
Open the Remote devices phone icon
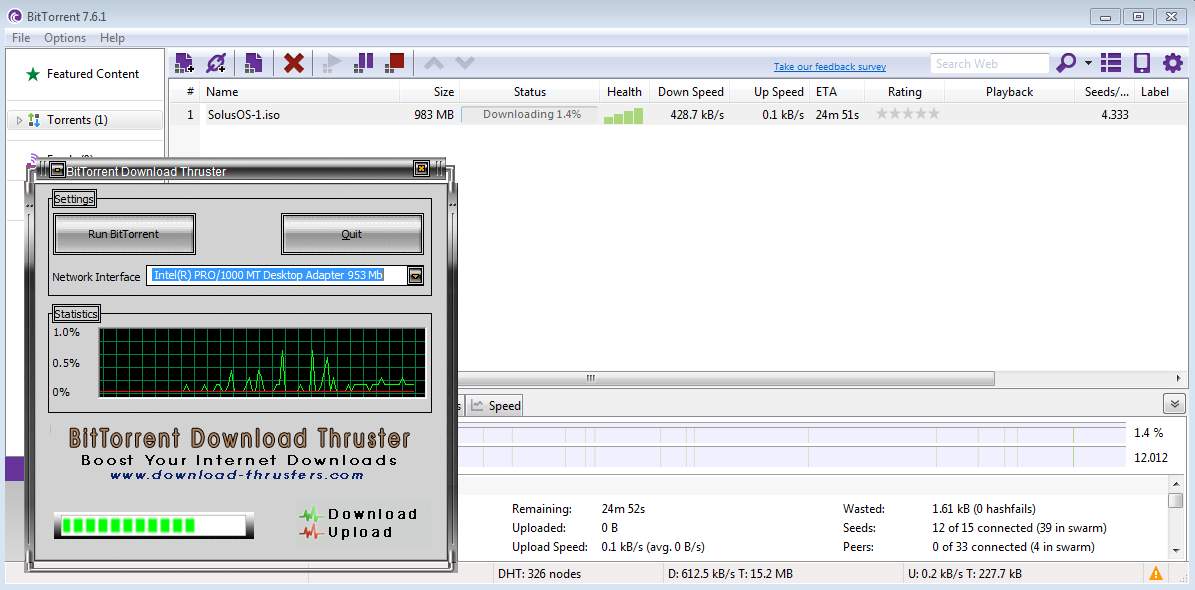[x=1141, y=63]
